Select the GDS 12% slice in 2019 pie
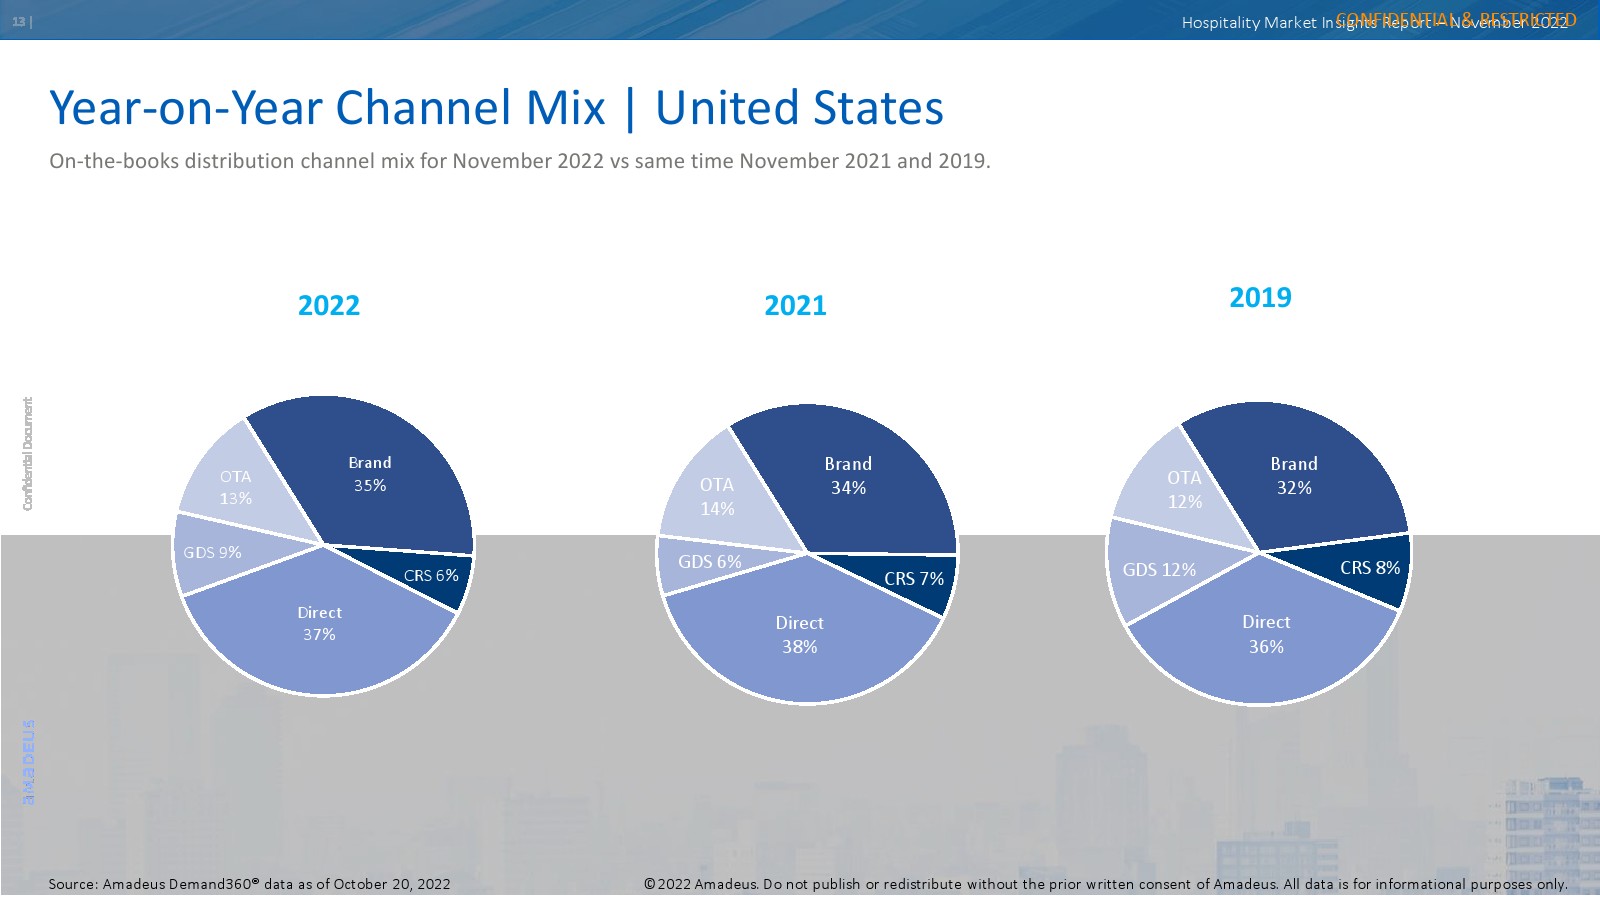Image resolution: width=1600 pixels, height=900 pixels. click(x=1159, y=570)
